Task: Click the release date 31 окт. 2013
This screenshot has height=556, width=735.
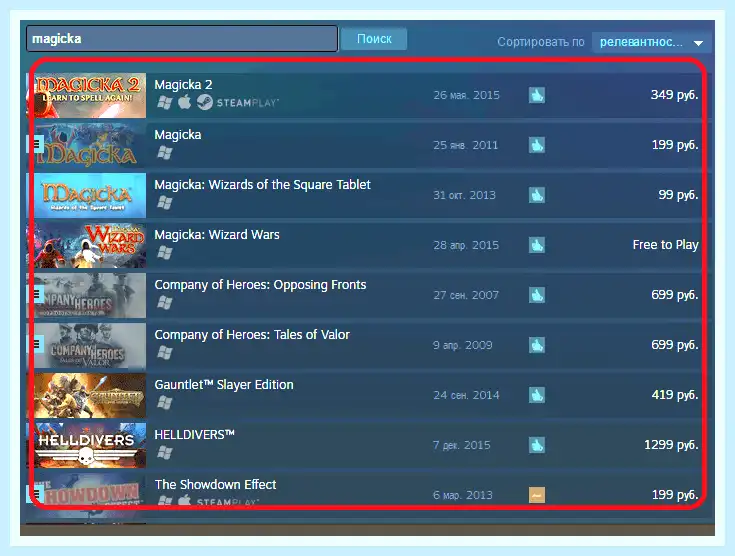Action: [464, 195]
